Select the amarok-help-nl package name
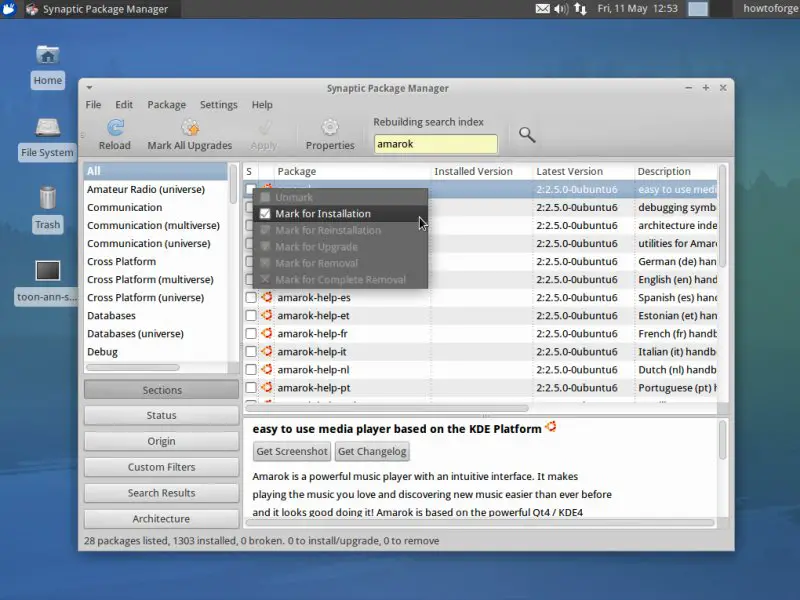 [x=313, y=370]
